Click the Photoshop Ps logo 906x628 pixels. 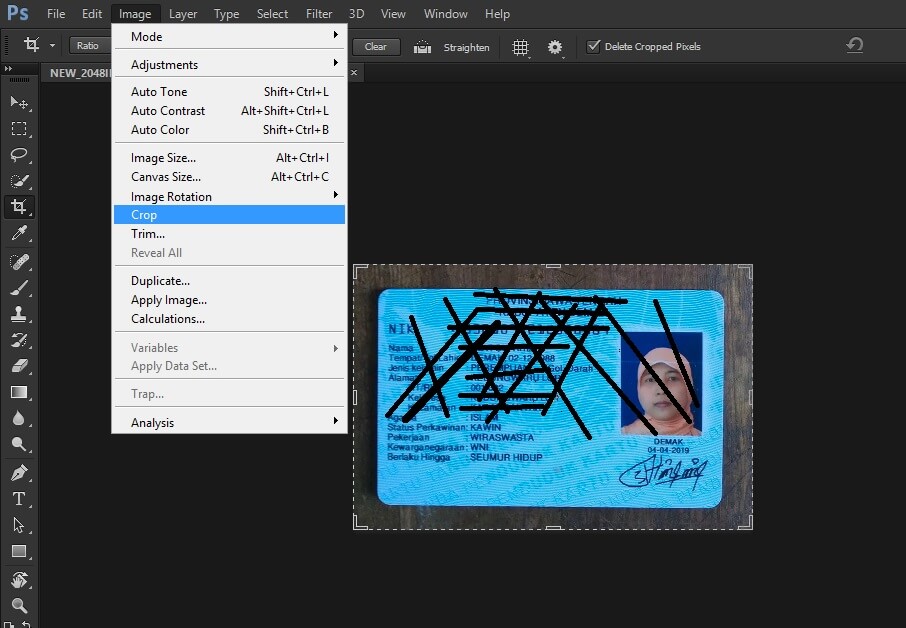click(18, 13)
